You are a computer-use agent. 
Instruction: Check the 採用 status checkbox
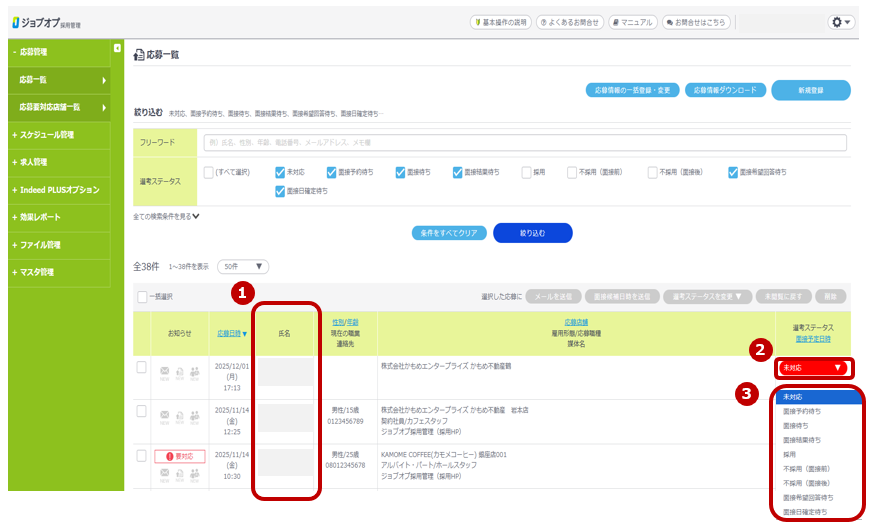point(527,172)
